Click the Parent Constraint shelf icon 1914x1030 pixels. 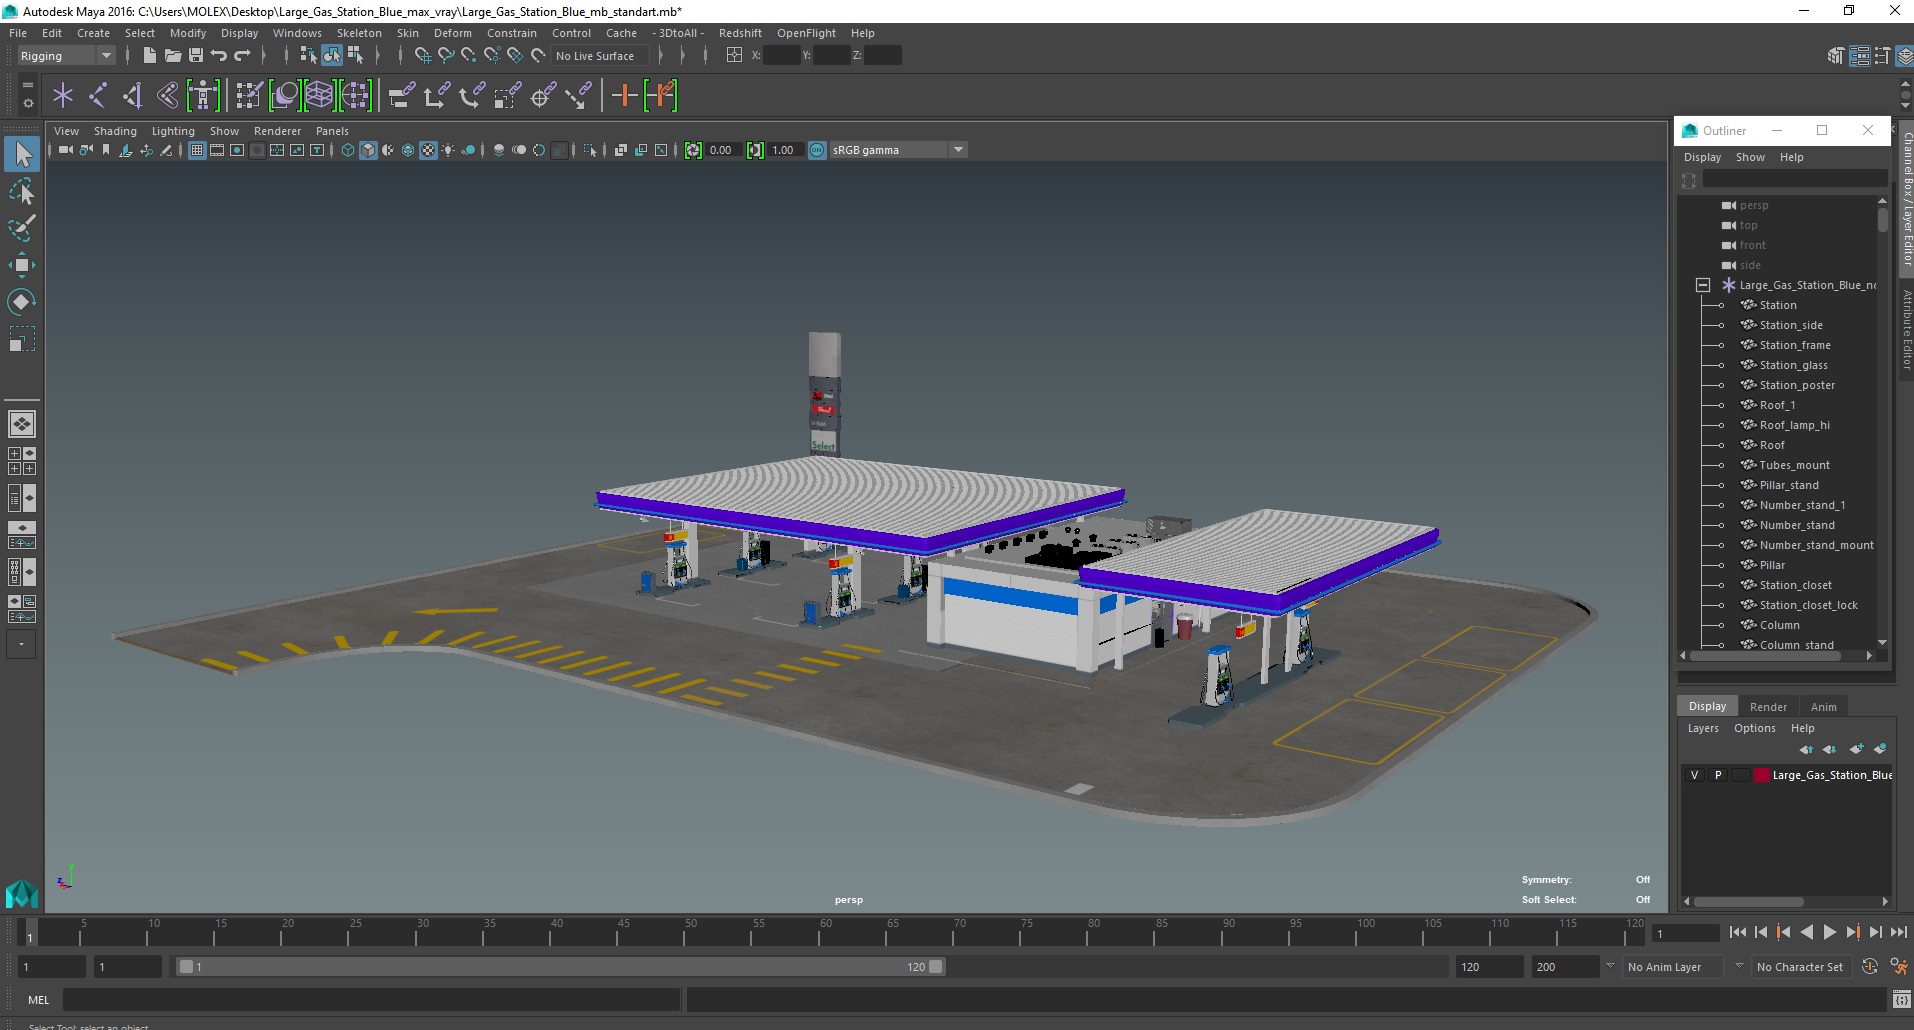(x=402, y=96)
